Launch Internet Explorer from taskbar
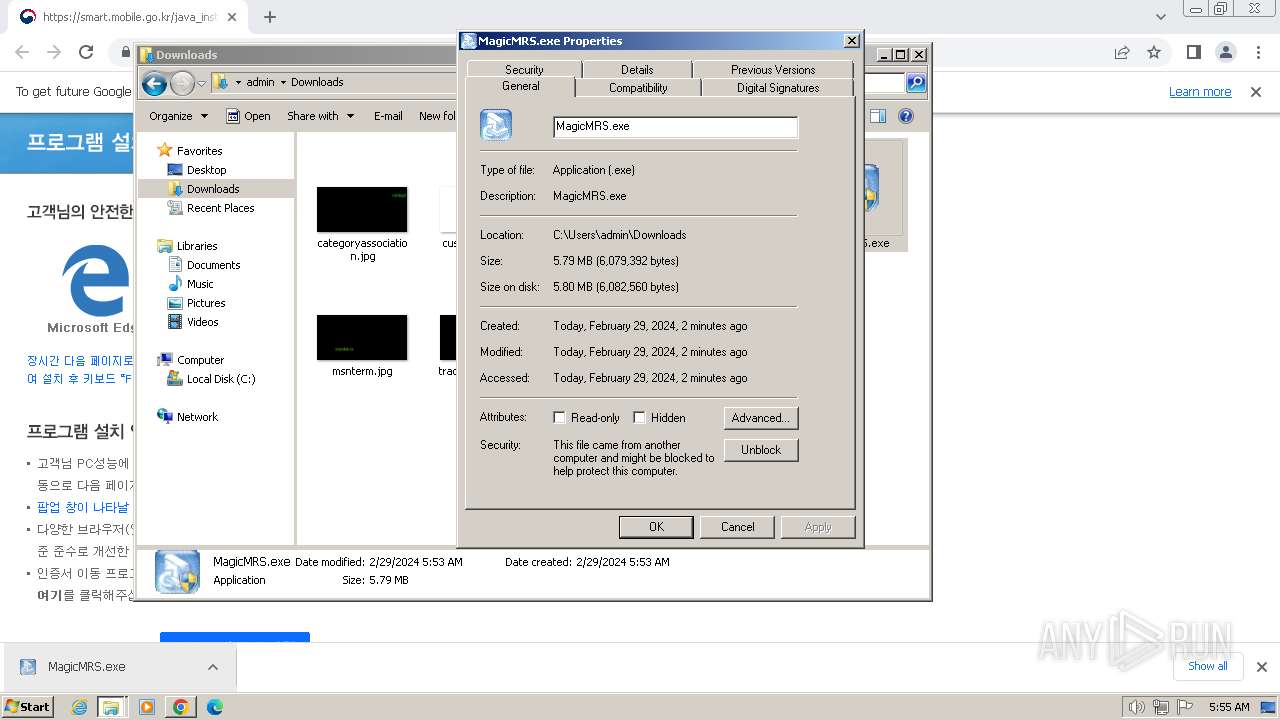1280x720 pixels. click(79, 707)
